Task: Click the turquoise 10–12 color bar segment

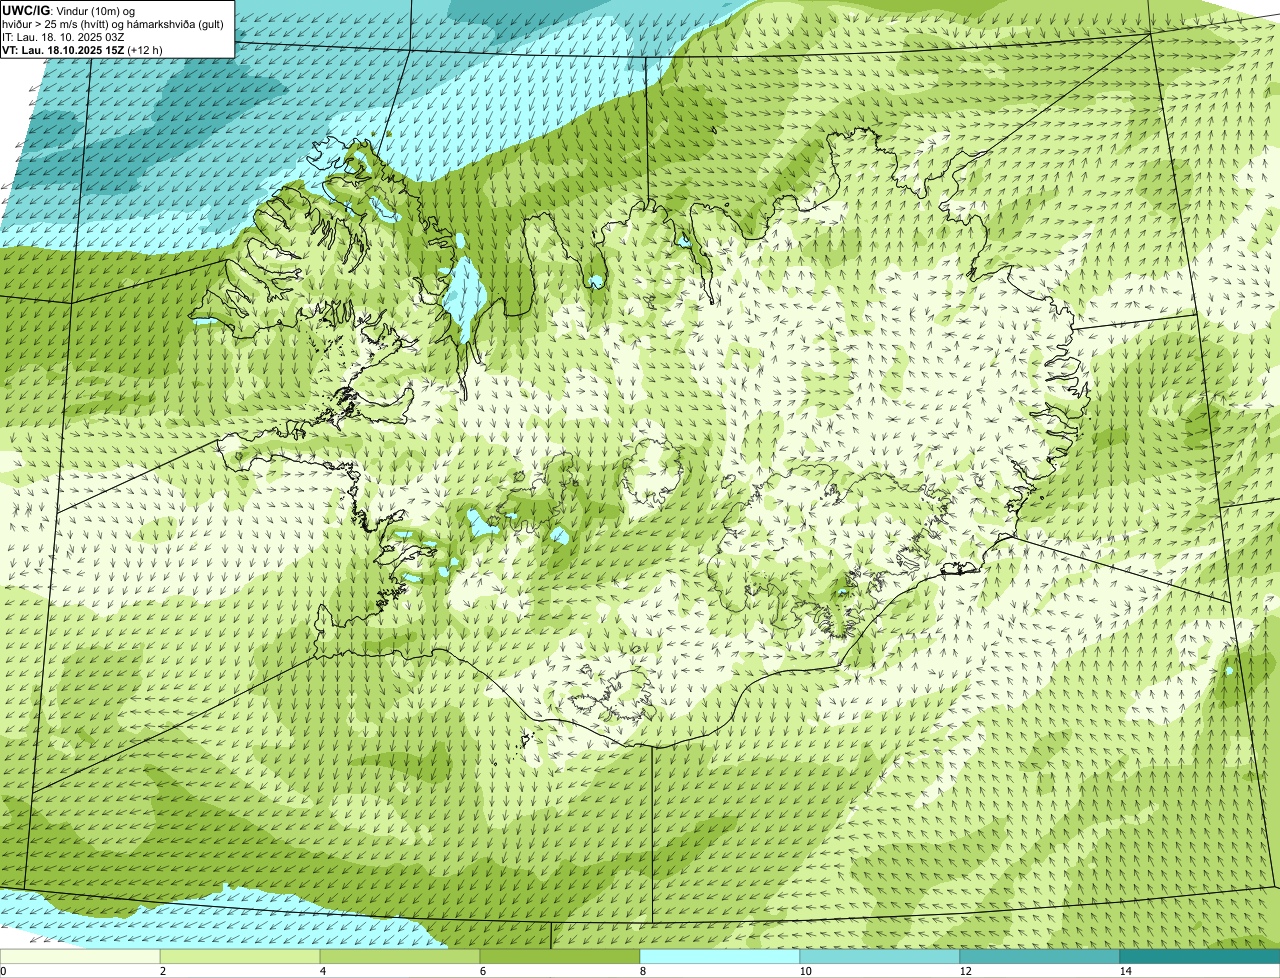Action: coord(880,956)
